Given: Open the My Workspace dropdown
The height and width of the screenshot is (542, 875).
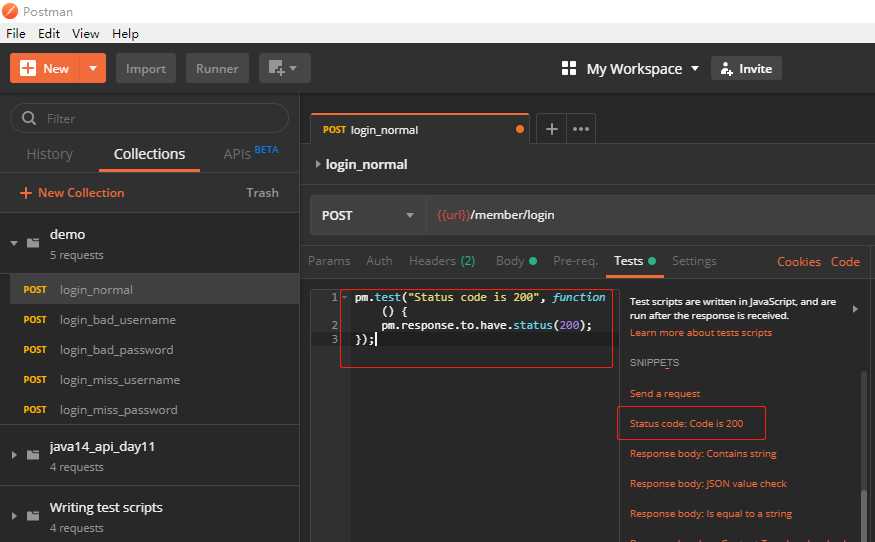Looking at the screenshot, I should click(642, 69).
